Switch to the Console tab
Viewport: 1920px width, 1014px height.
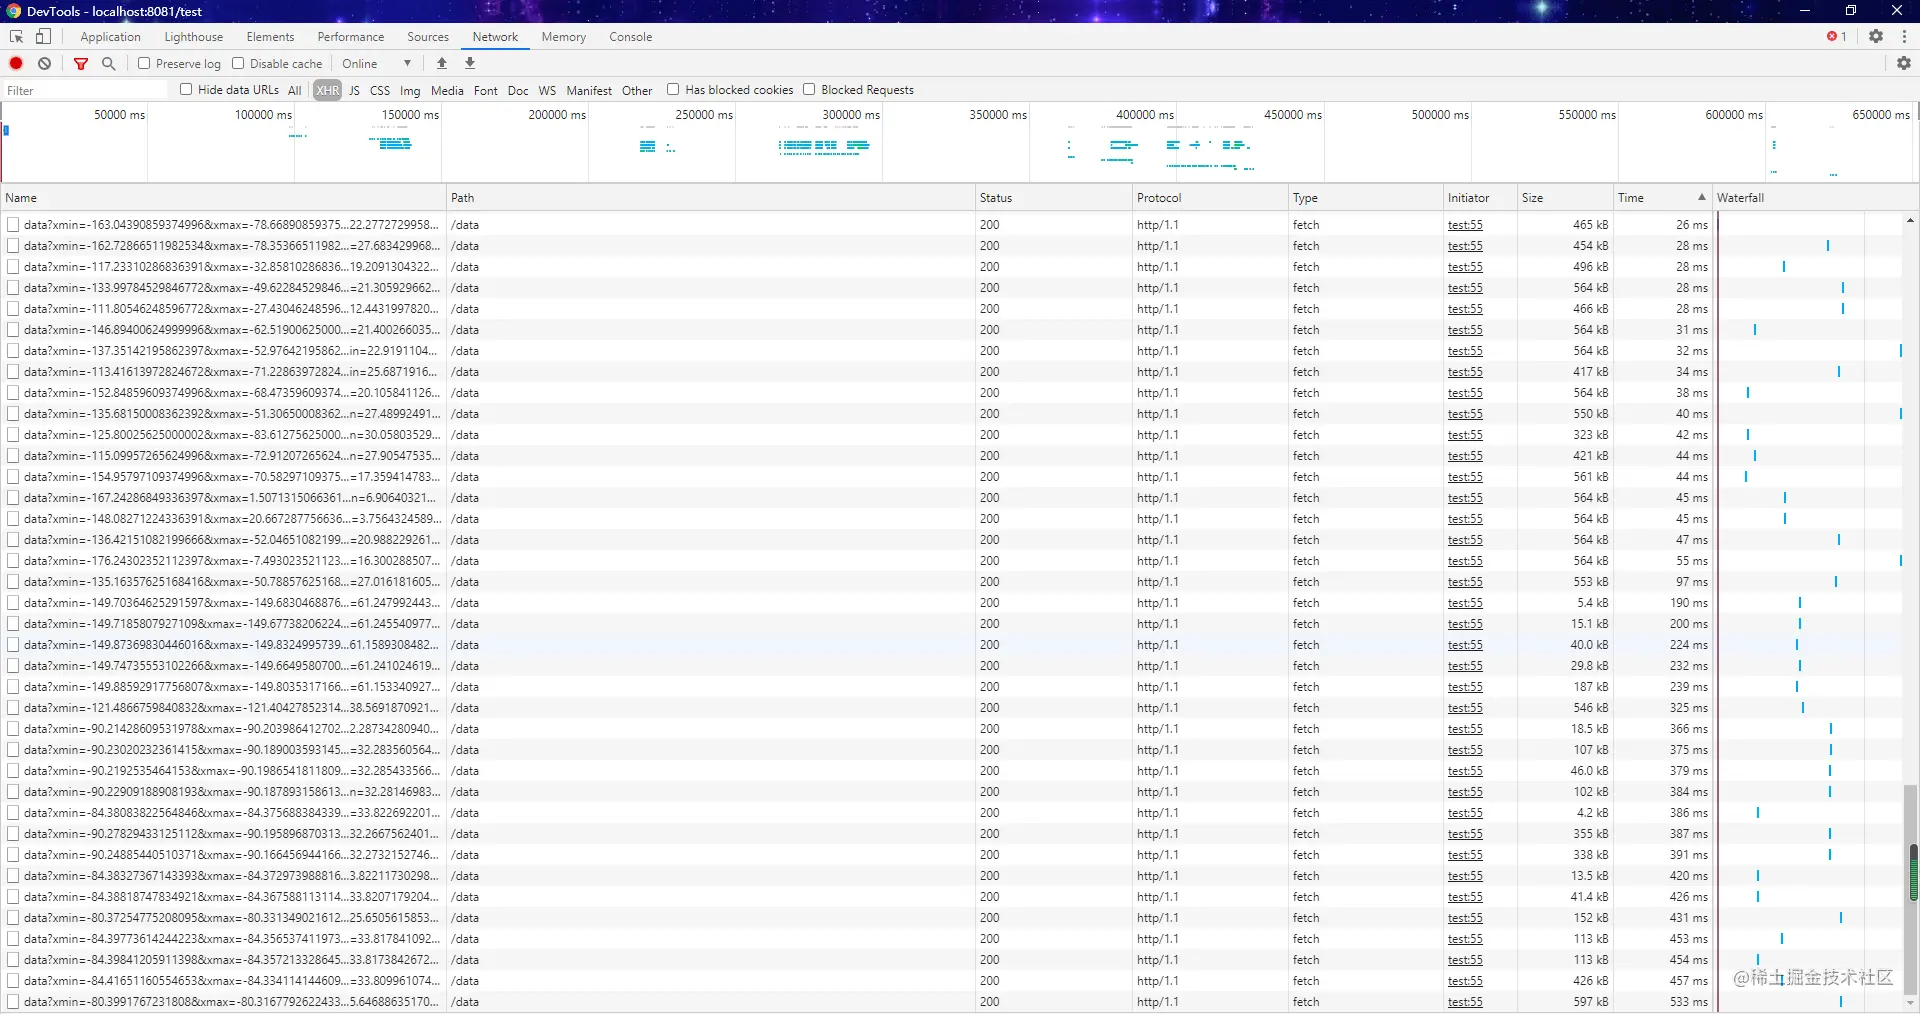(x=630, y=37)
